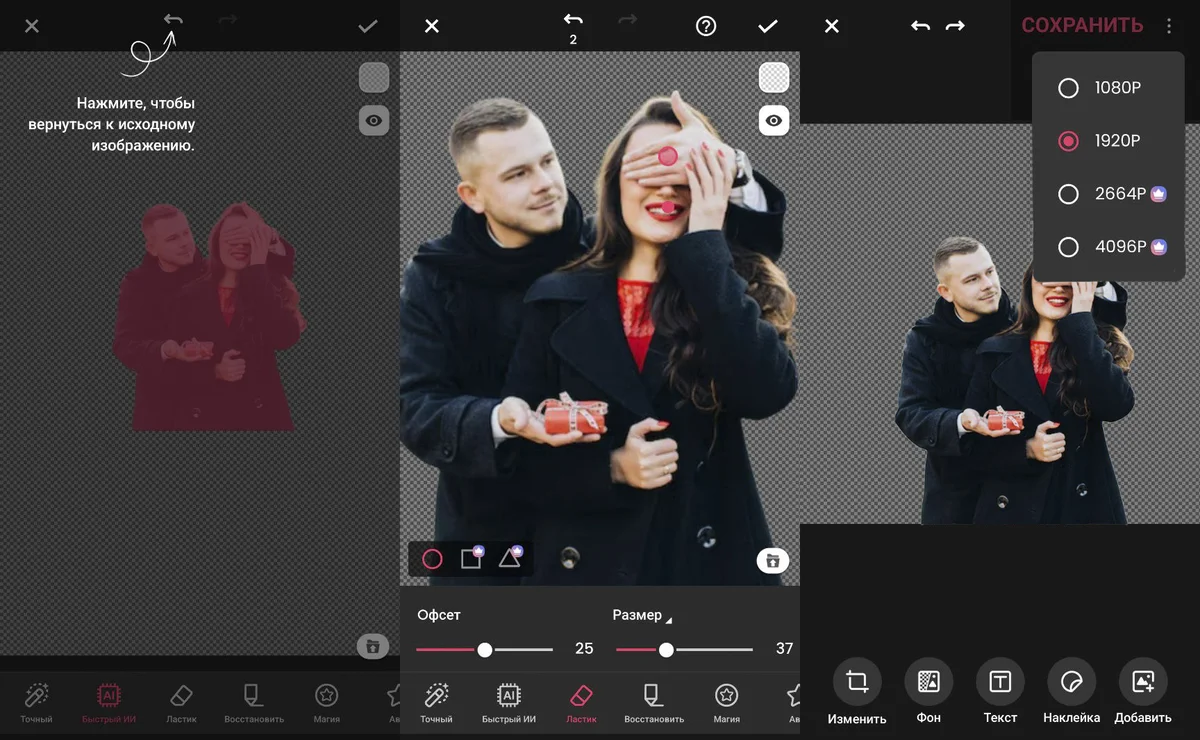Toggle the eye preview in the left panel

374,120
